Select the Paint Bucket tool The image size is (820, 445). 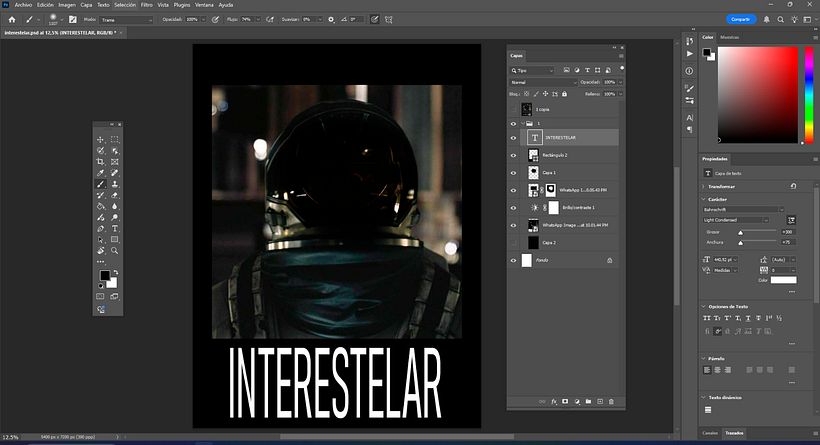[x=100, y=206]
